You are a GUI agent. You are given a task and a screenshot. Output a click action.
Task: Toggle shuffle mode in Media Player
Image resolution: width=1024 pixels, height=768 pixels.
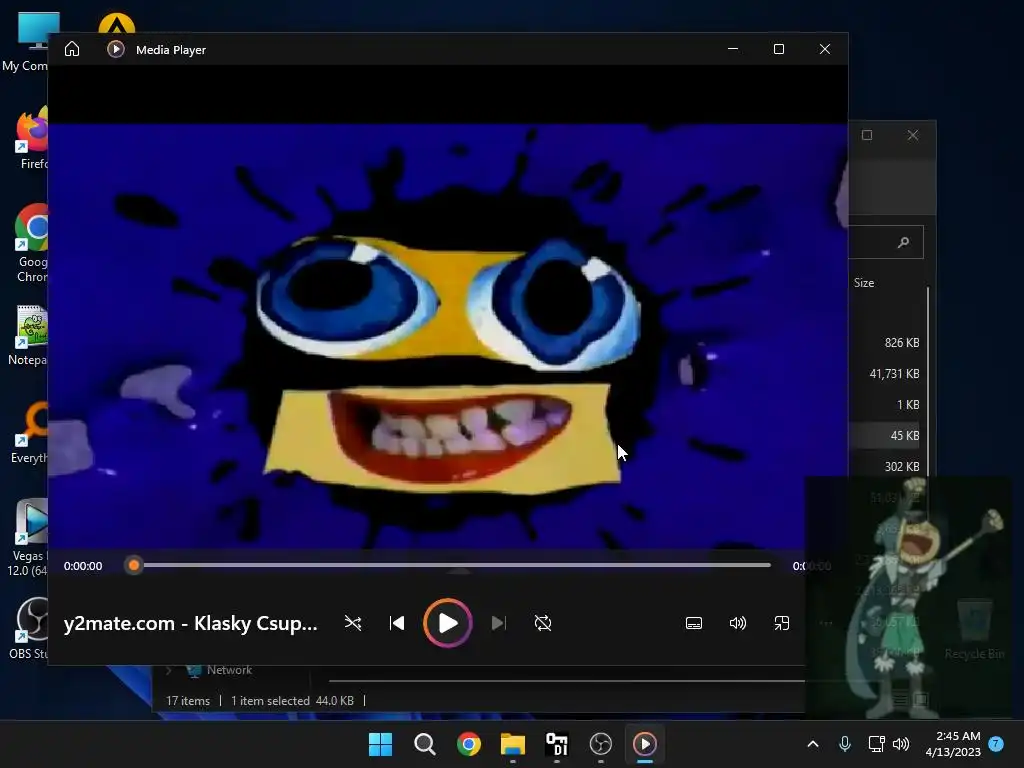(353, 623)
